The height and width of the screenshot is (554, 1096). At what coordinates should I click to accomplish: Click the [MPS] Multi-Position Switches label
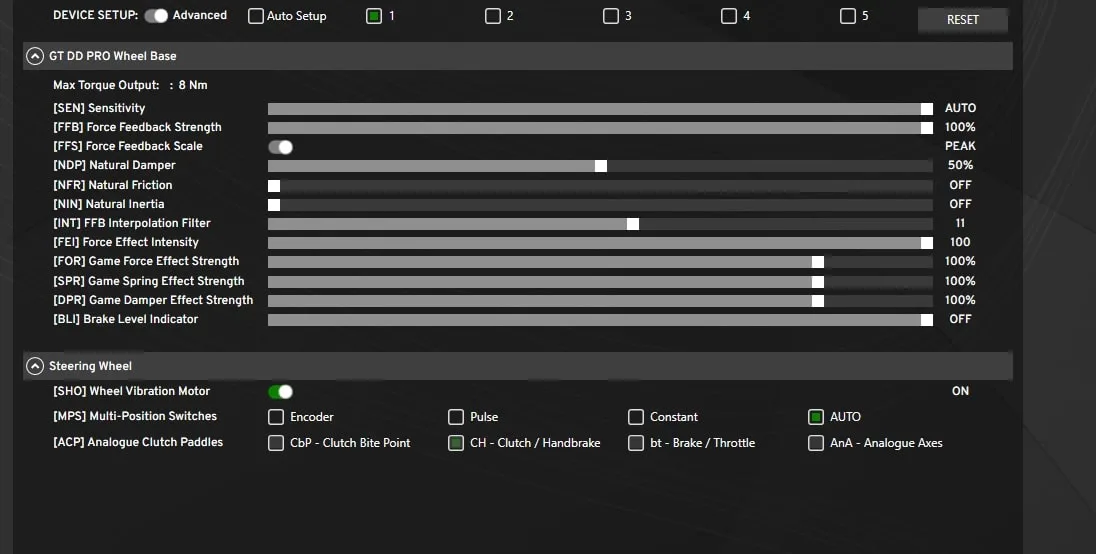135,416
